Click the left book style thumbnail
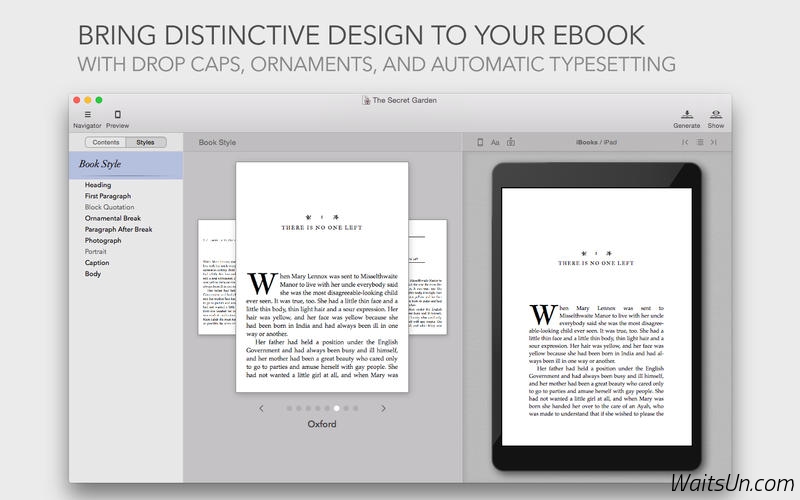Screen dimensions: 800x500 pos(217,277)
